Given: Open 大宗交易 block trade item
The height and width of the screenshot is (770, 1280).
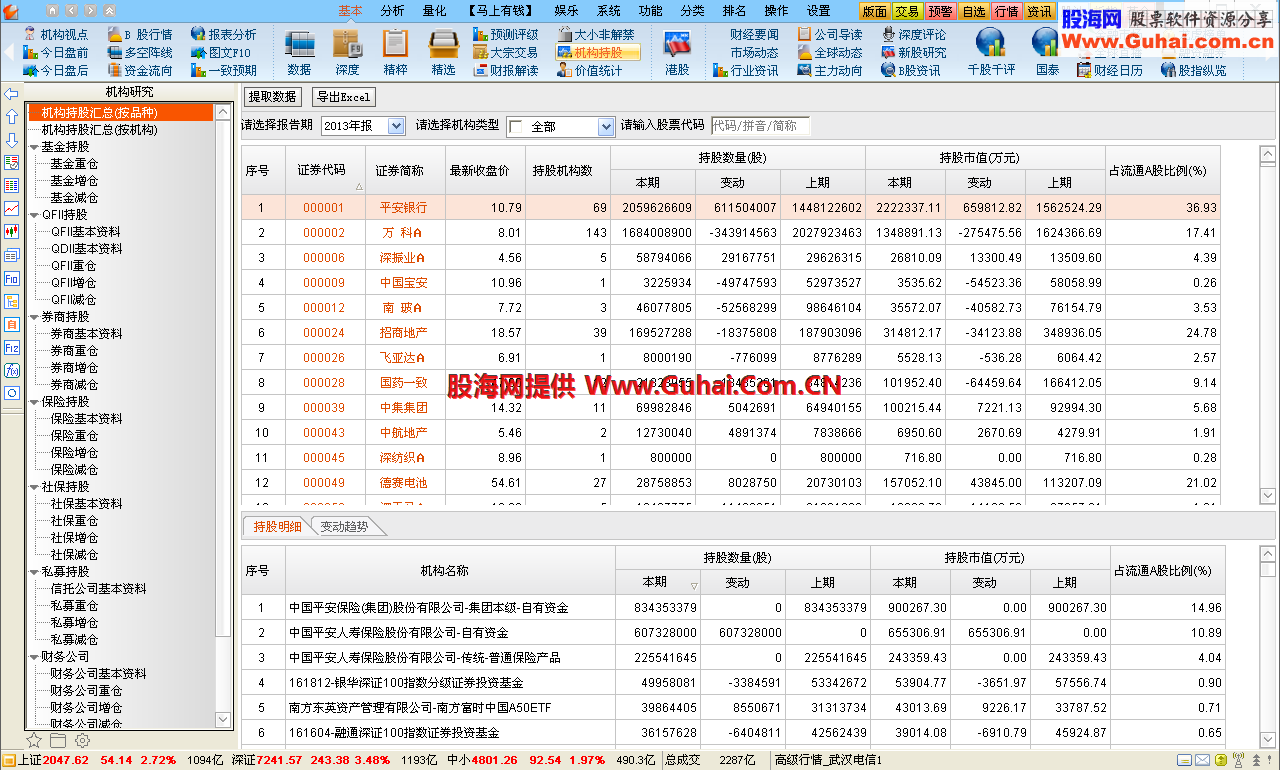Looking at the screenshot, I should (505, 52).
